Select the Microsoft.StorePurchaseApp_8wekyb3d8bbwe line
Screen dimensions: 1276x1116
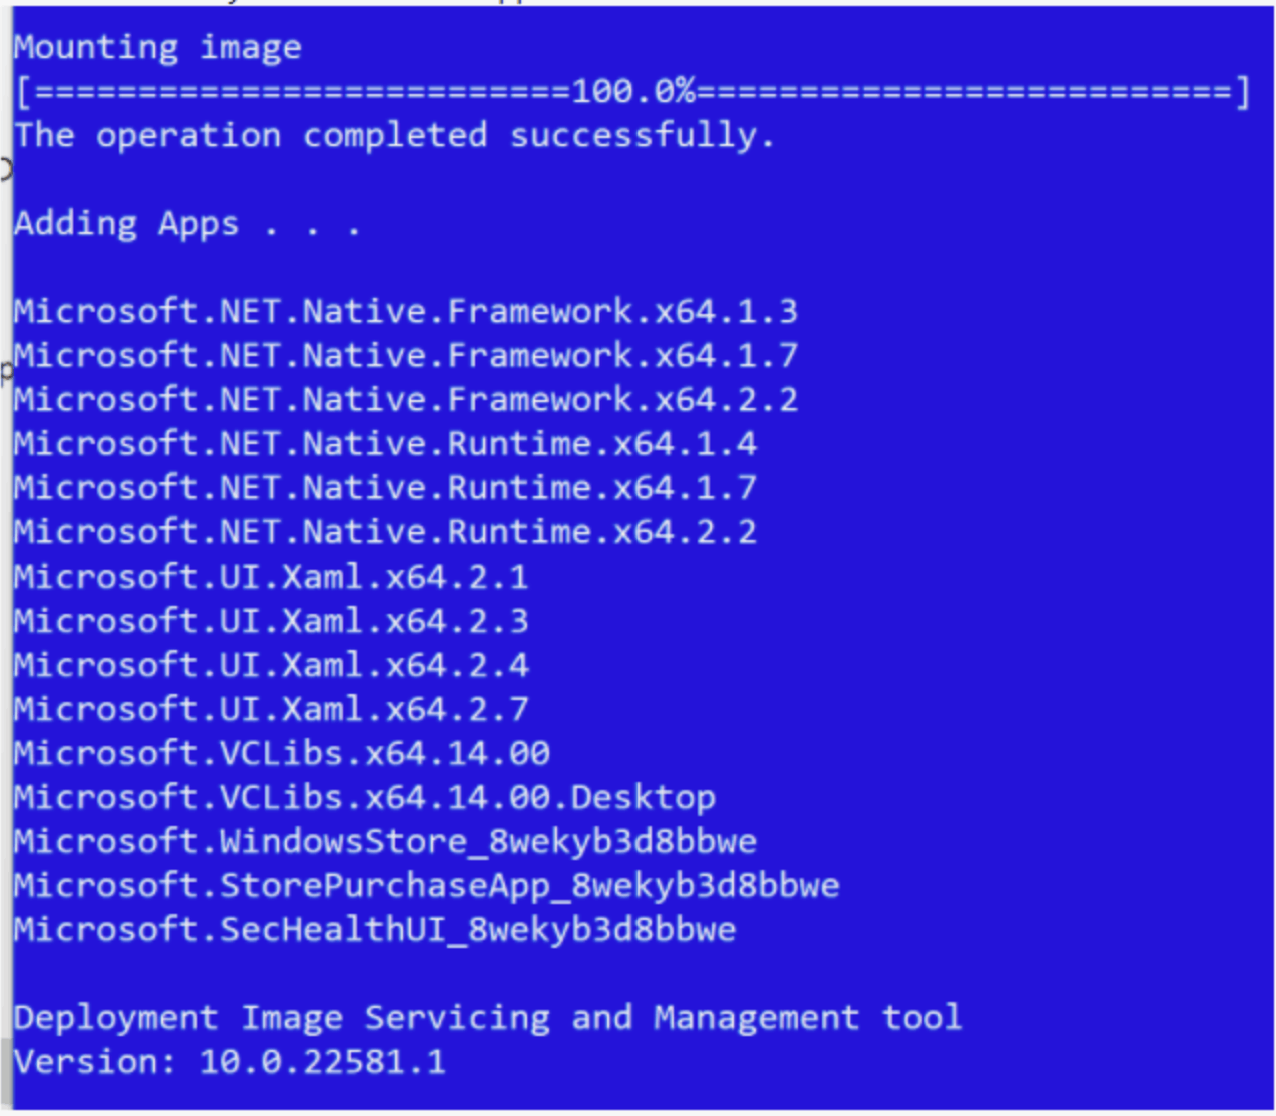427,885
